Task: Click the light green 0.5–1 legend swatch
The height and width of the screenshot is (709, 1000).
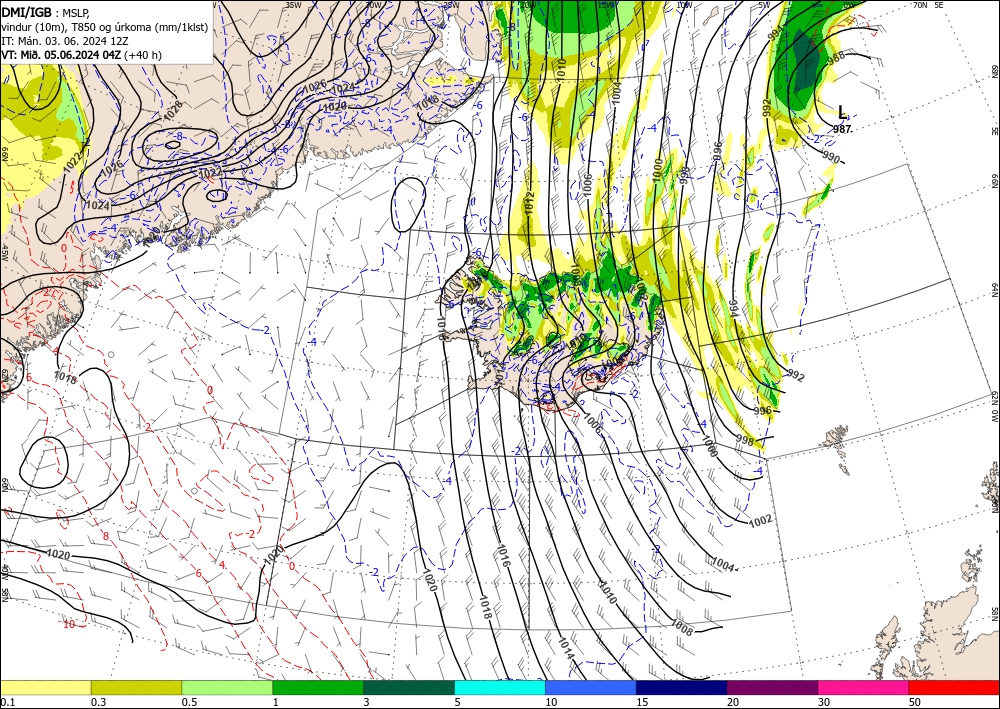Action: click(227, 687)
